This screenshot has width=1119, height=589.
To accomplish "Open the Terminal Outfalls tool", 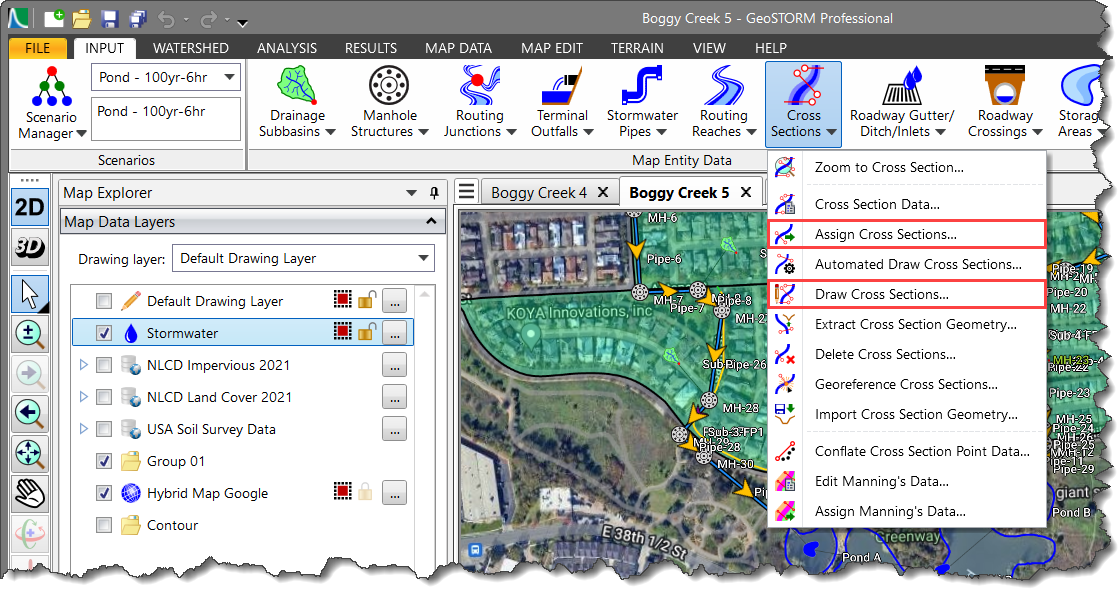I will pos(561,102).
